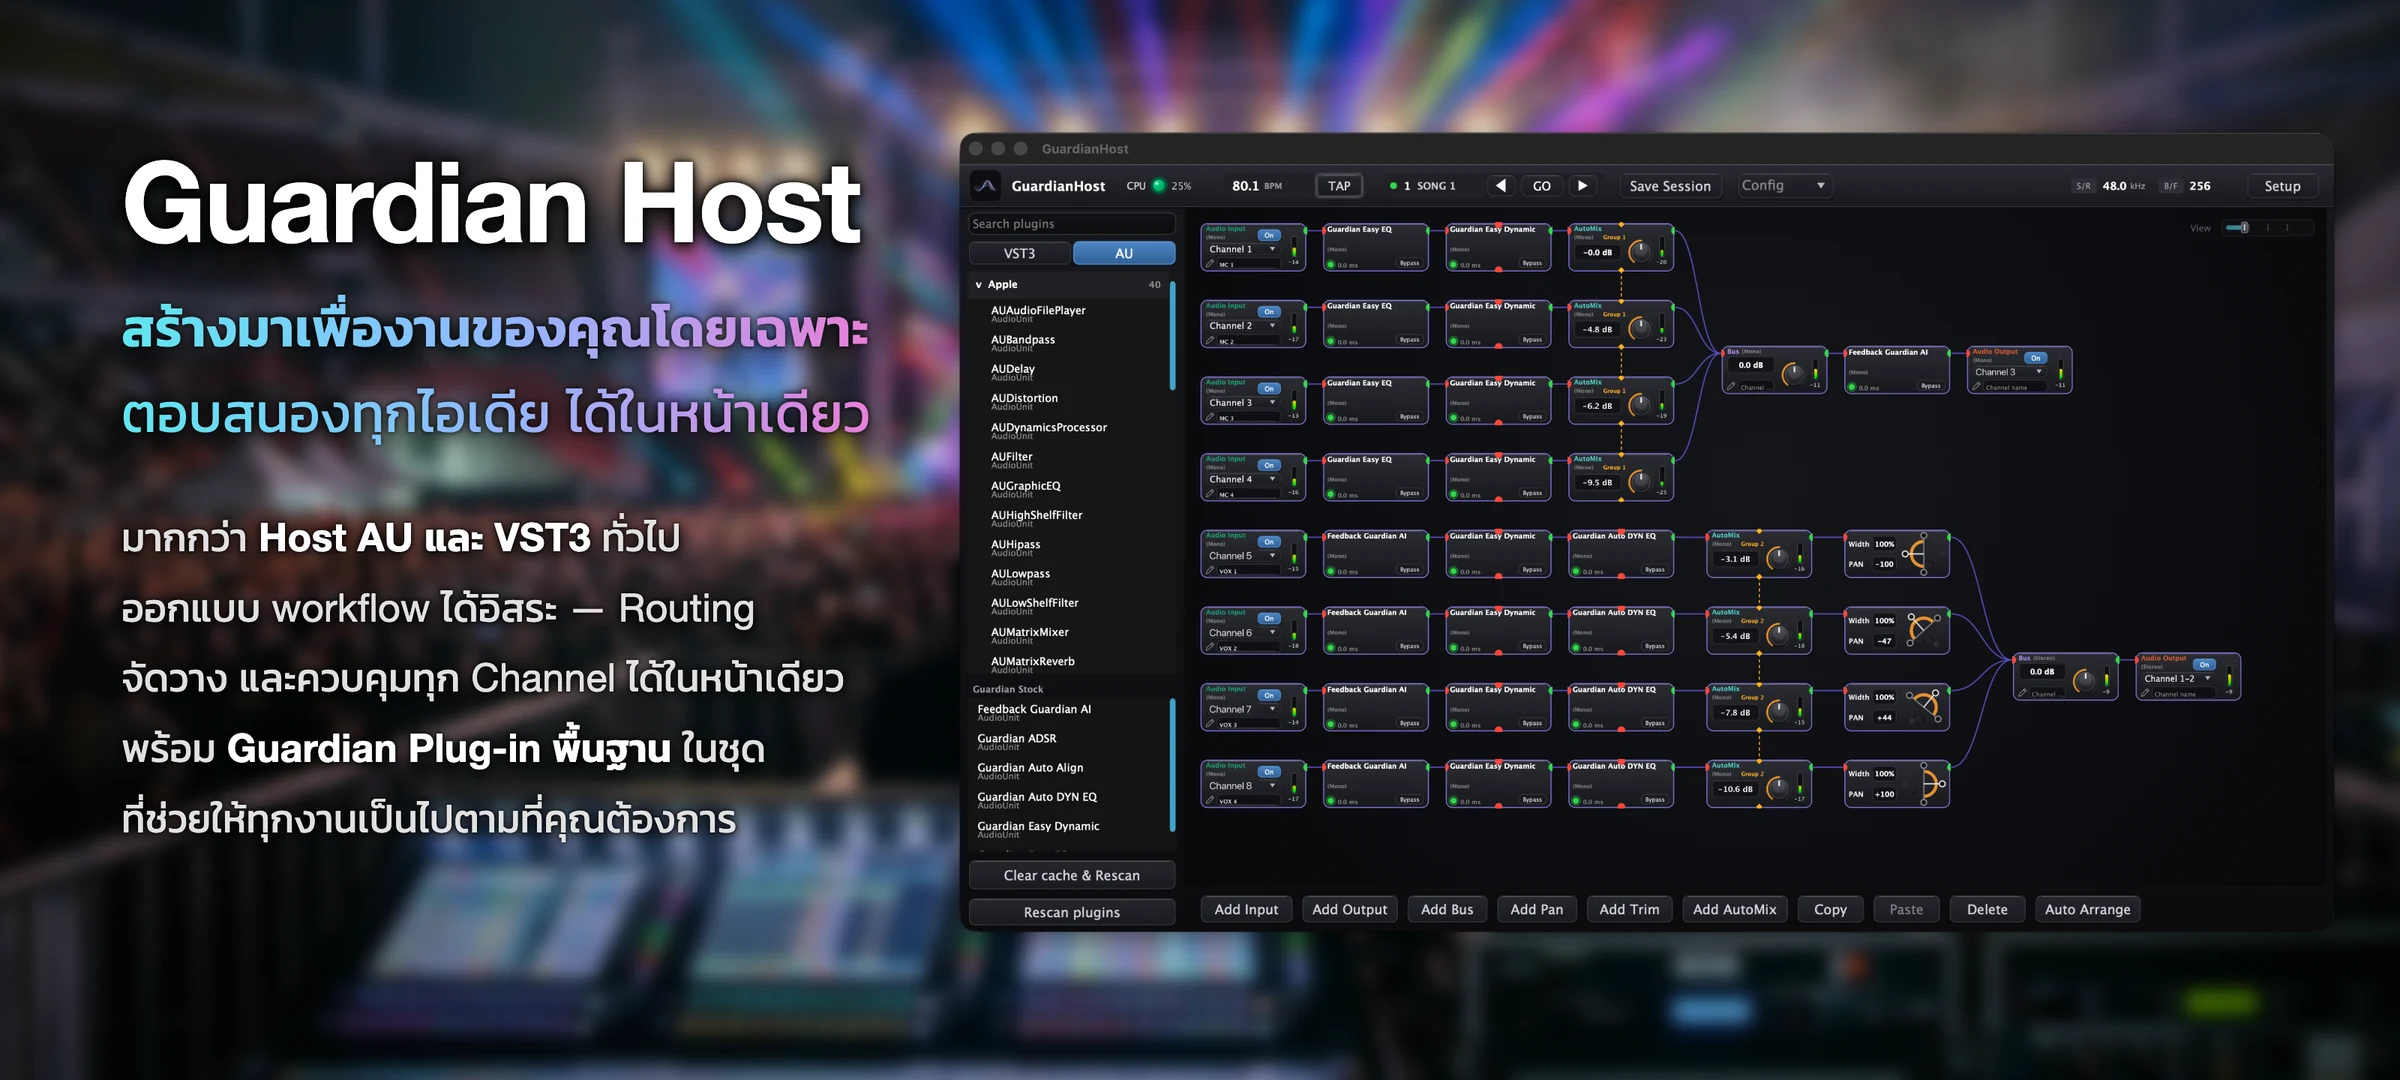This screenshot has height=1080, width=2400.
Task: Click the pan widget showing PAN +44
Action: (x=1924, y=707)
